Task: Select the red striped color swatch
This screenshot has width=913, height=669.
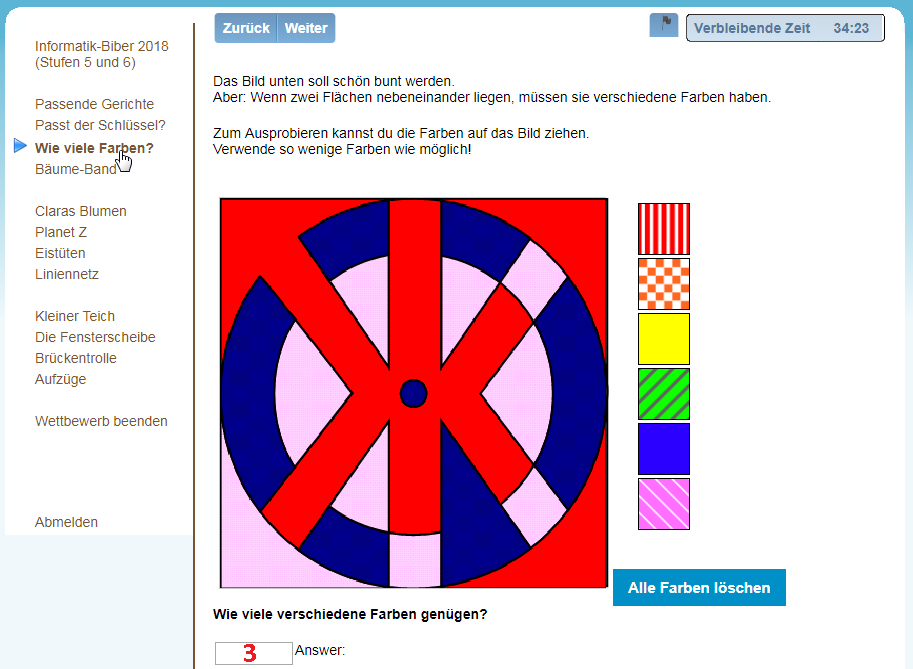Action: tap(664, 229)
